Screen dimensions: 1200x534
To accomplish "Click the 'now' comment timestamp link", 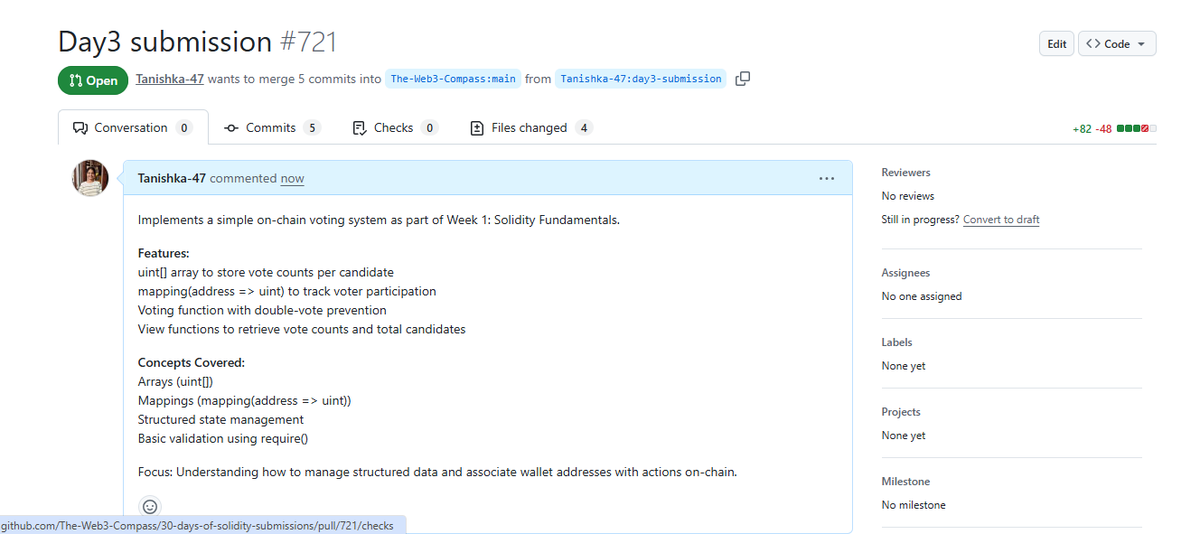I will coord(292,179).
